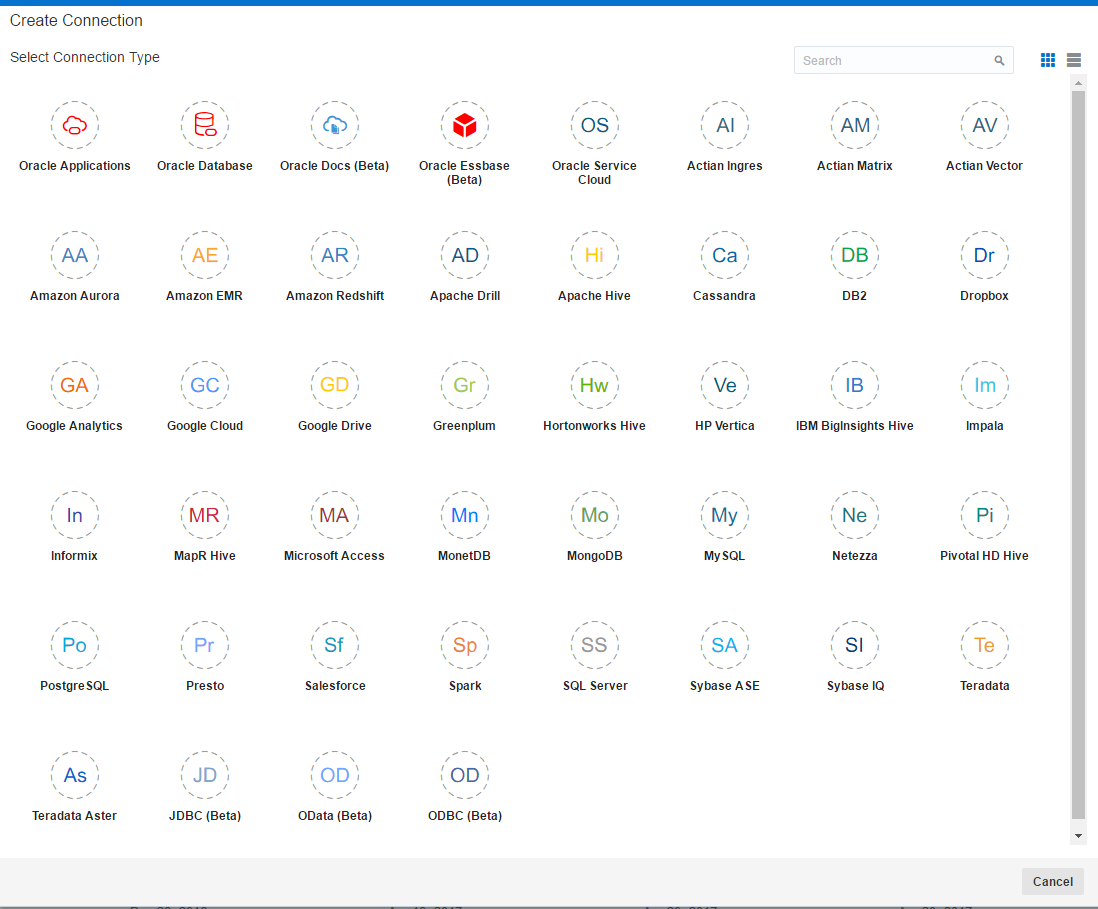Choose the Oracle Database connection type
This screenshot has width=1098, height=909.
(205, 125)
